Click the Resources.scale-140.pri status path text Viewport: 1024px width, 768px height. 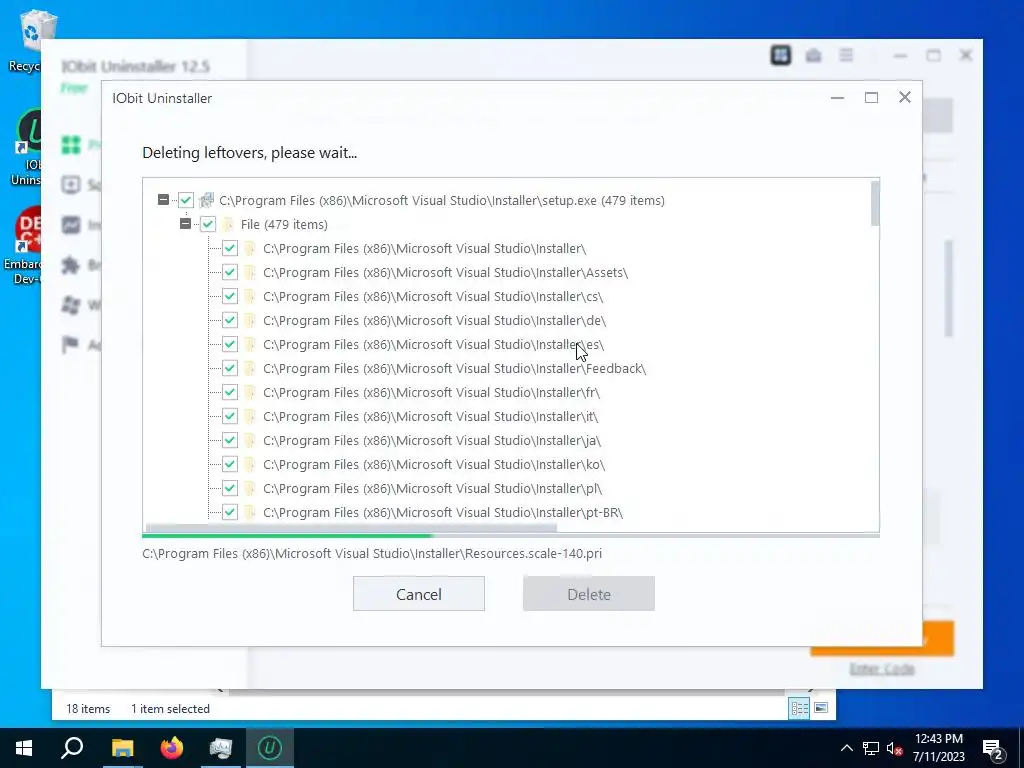372,553
